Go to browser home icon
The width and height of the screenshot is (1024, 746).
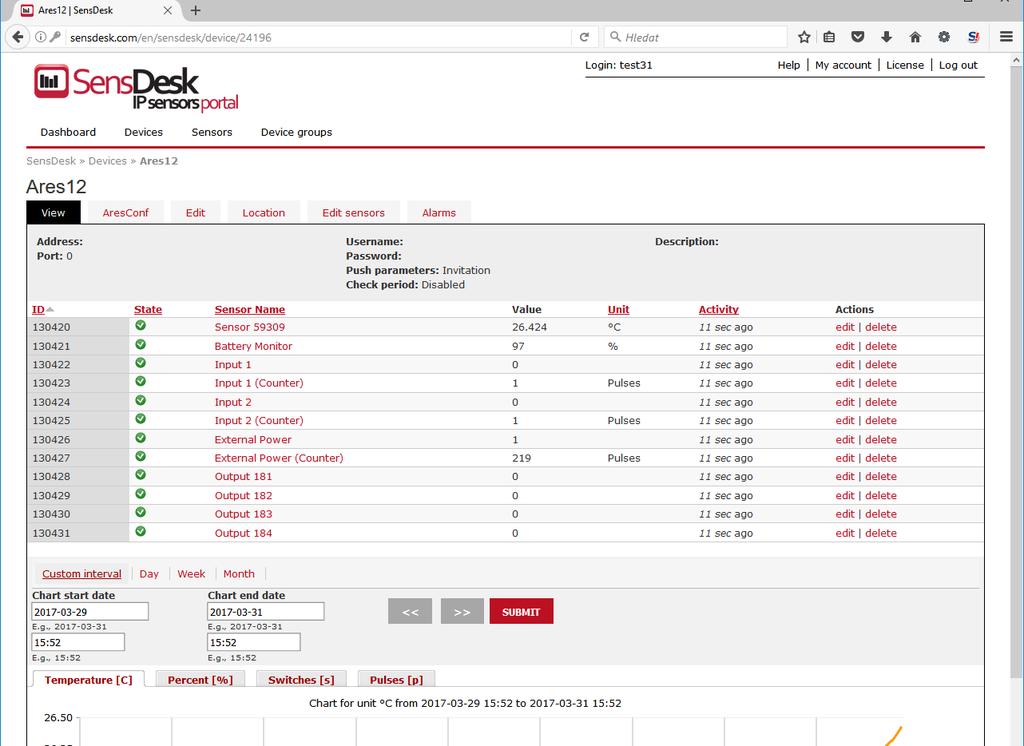point(915,37)
